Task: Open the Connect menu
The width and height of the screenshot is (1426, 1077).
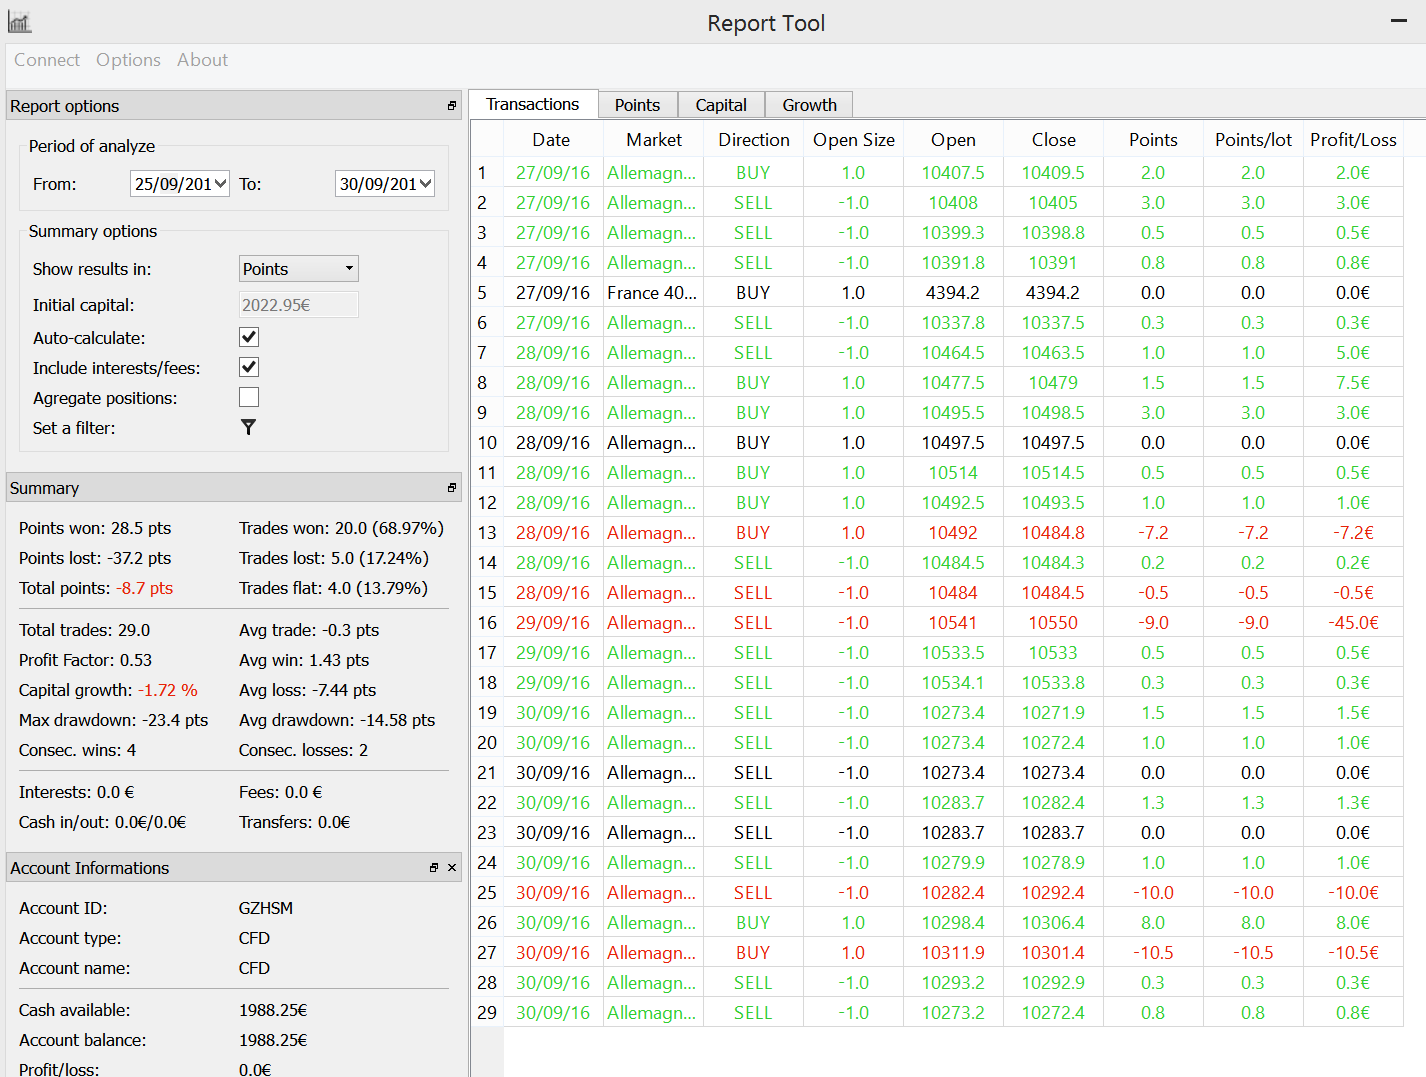Action: [x=47, y=60]
